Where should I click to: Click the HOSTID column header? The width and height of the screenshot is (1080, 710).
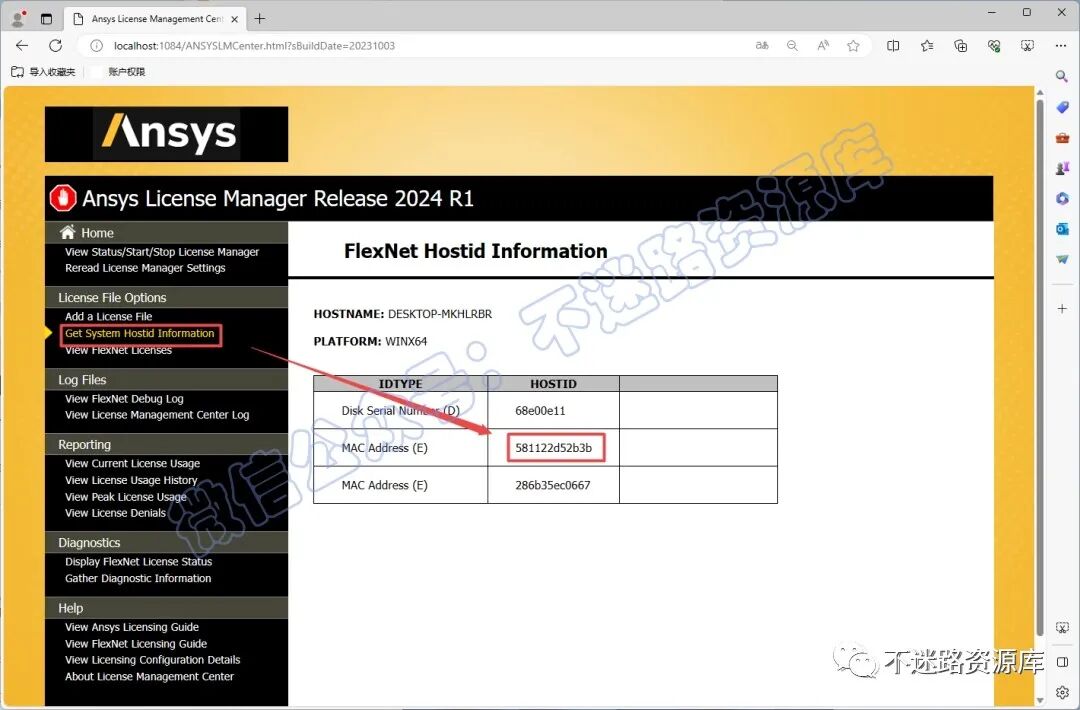pyautogui.click(x=554, y=384)
